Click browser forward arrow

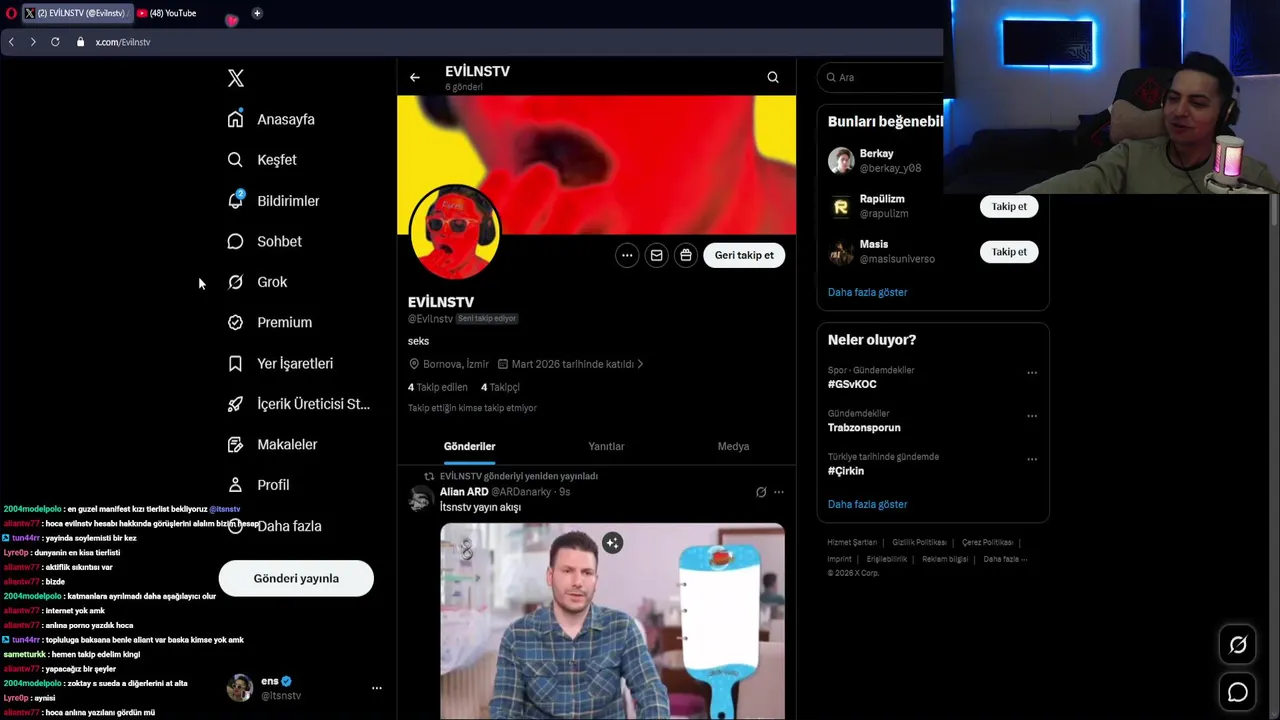click(33, 42)
